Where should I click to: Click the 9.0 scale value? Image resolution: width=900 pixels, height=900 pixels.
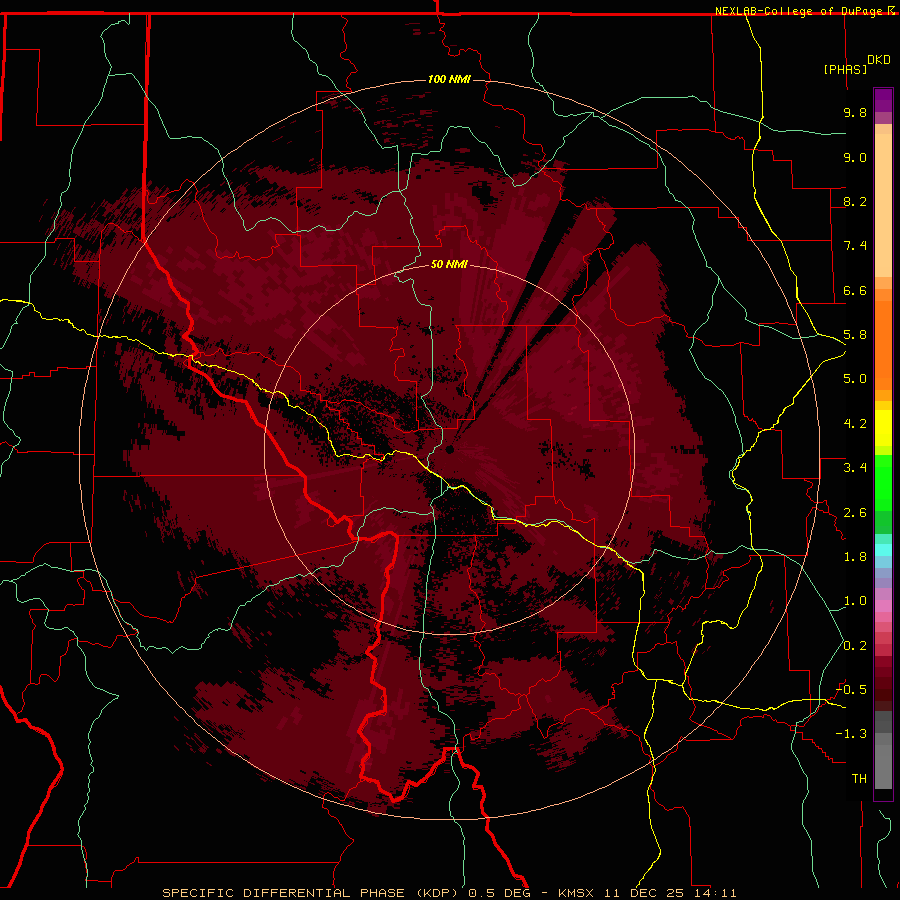tap(855, 157)
